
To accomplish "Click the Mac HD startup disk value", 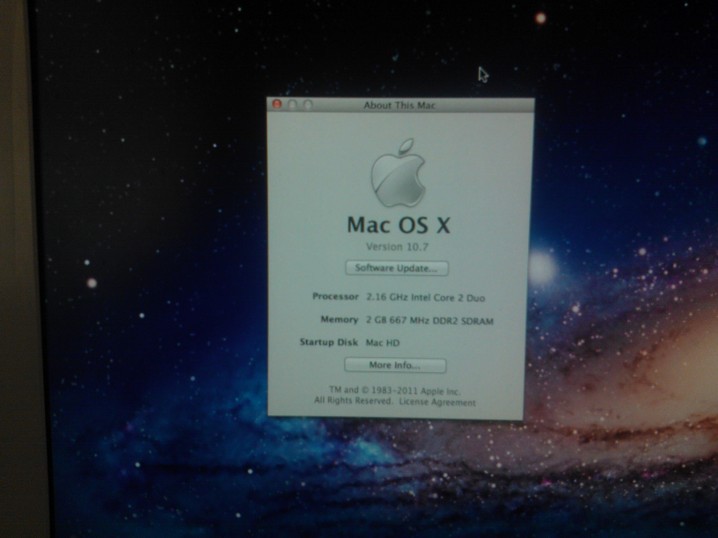I will 382,342.
